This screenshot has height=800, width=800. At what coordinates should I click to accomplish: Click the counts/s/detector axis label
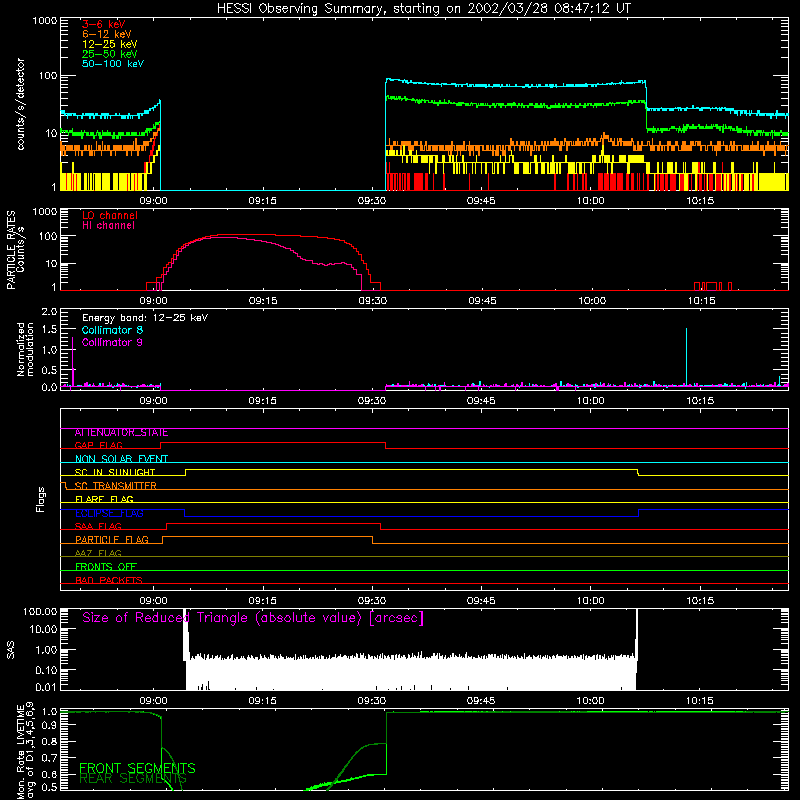click(x=20, y=104)
